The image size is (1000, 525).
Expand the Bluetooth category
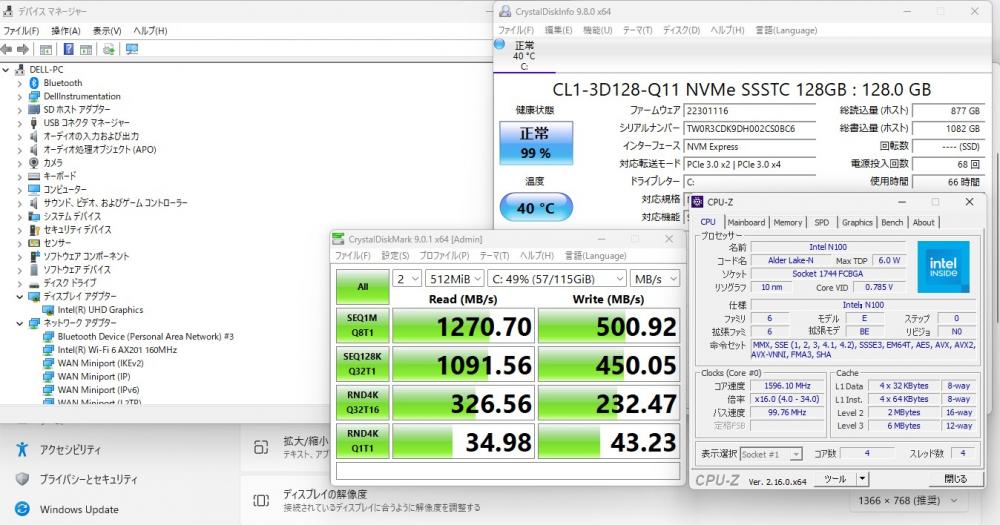pyautogui.click(x=20, y=83)
